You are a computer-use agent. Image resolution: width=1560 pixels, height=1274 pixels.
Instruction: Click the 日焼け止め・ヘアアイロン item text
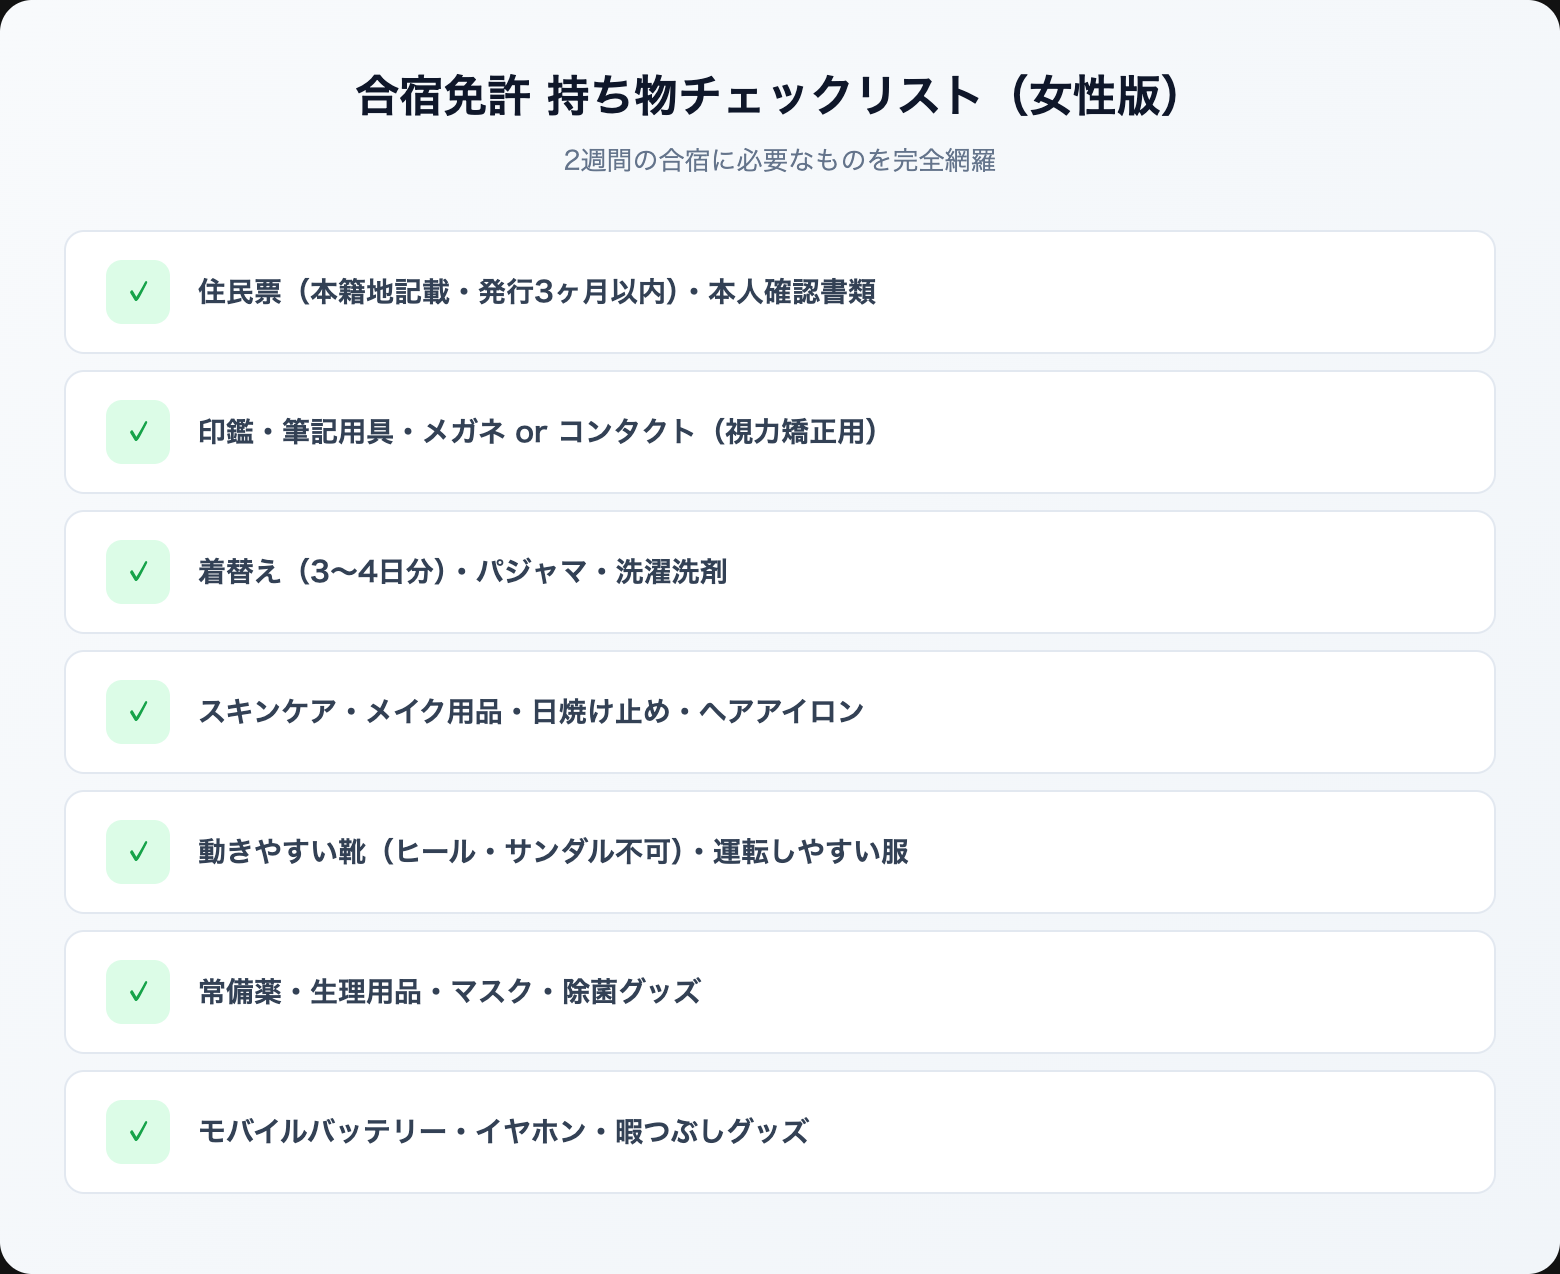click(700, 712)
